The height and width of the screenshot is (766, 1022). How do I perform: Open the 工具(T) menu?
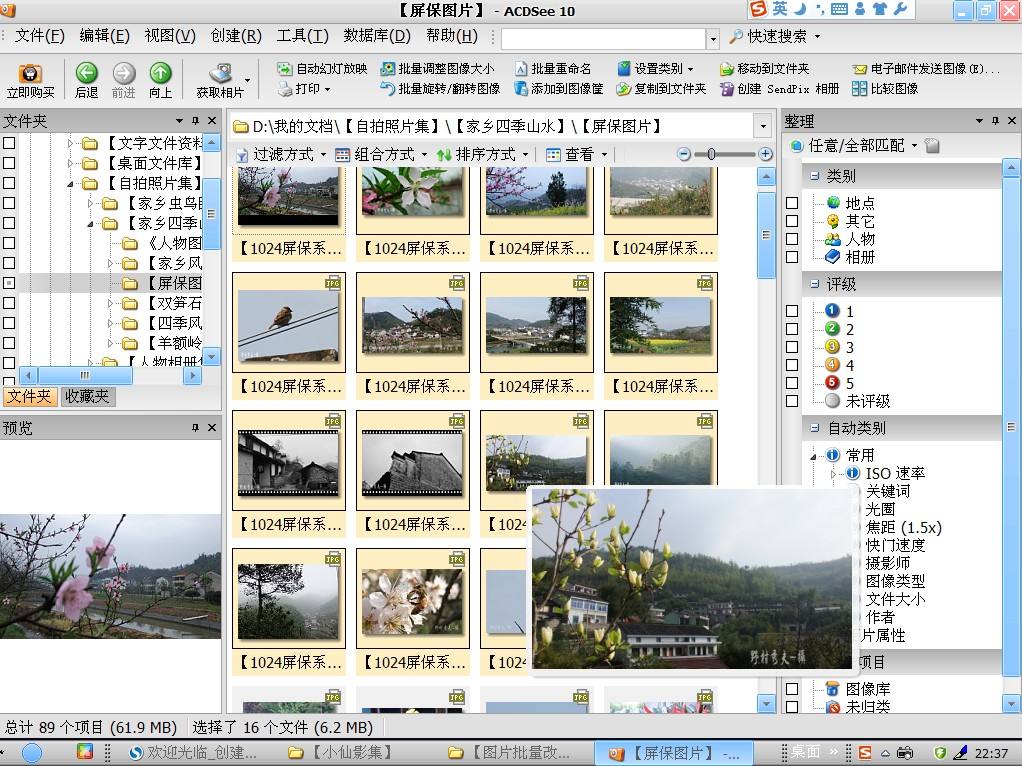pos(302,36)
